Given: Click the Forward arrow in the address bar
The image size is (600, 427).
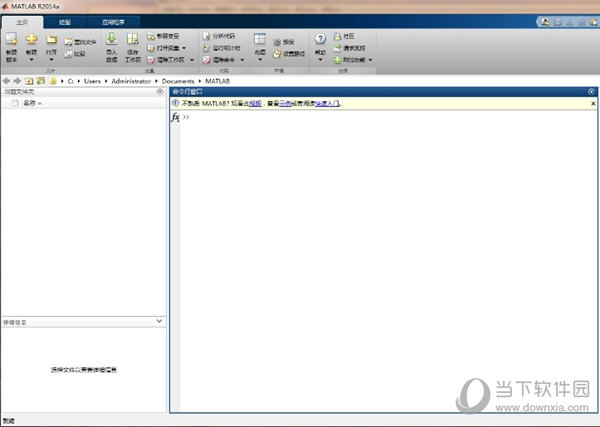Looking at the screenshot, I should pos(17,81).
